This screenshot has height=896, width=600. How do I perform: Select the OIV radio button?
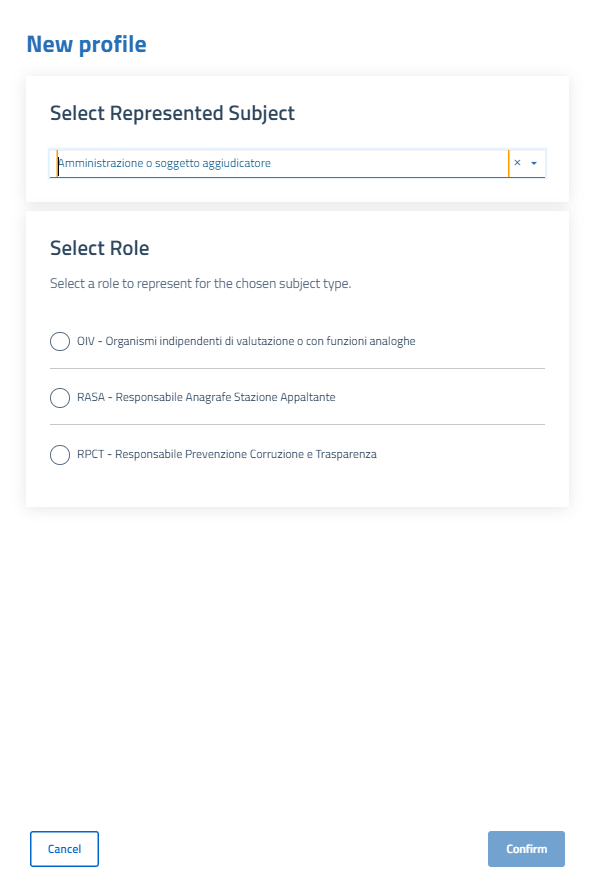coord(60,341)
